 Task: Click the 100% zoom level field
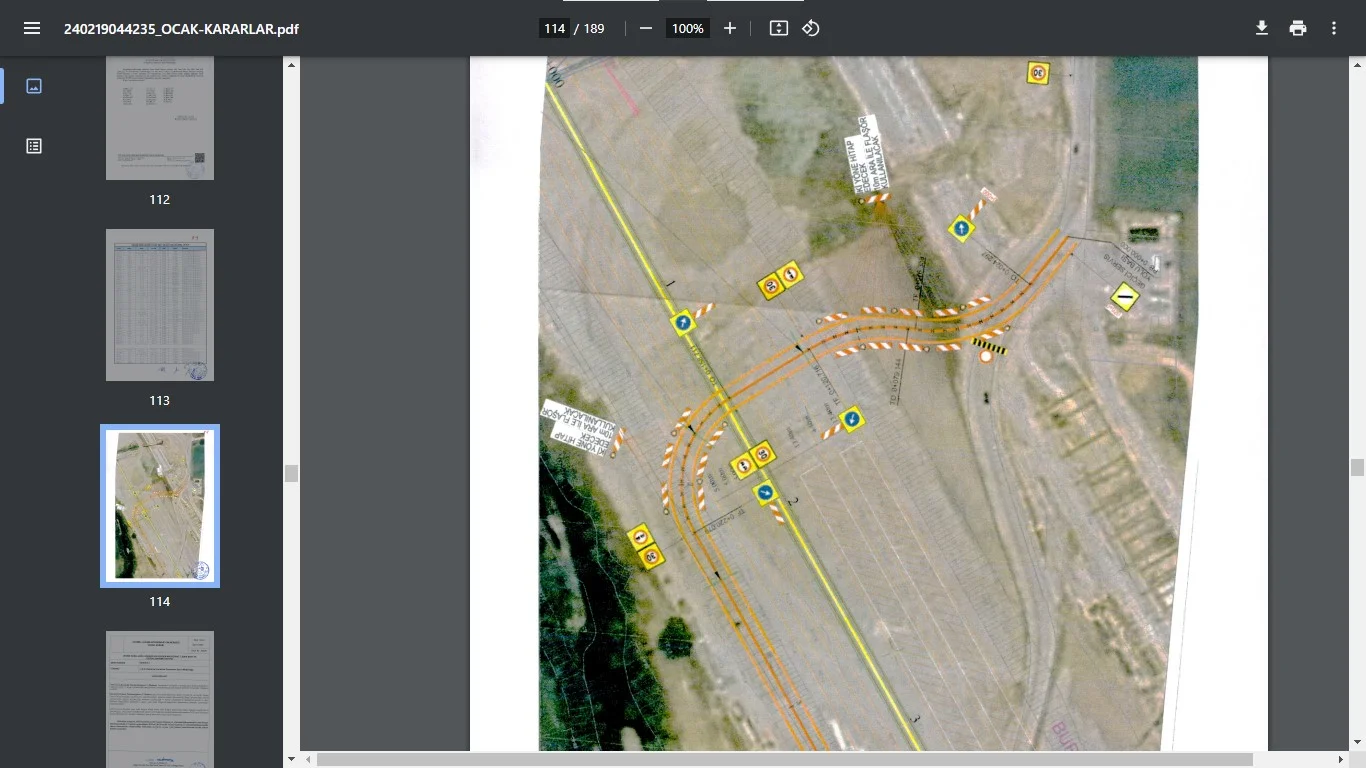688,28
